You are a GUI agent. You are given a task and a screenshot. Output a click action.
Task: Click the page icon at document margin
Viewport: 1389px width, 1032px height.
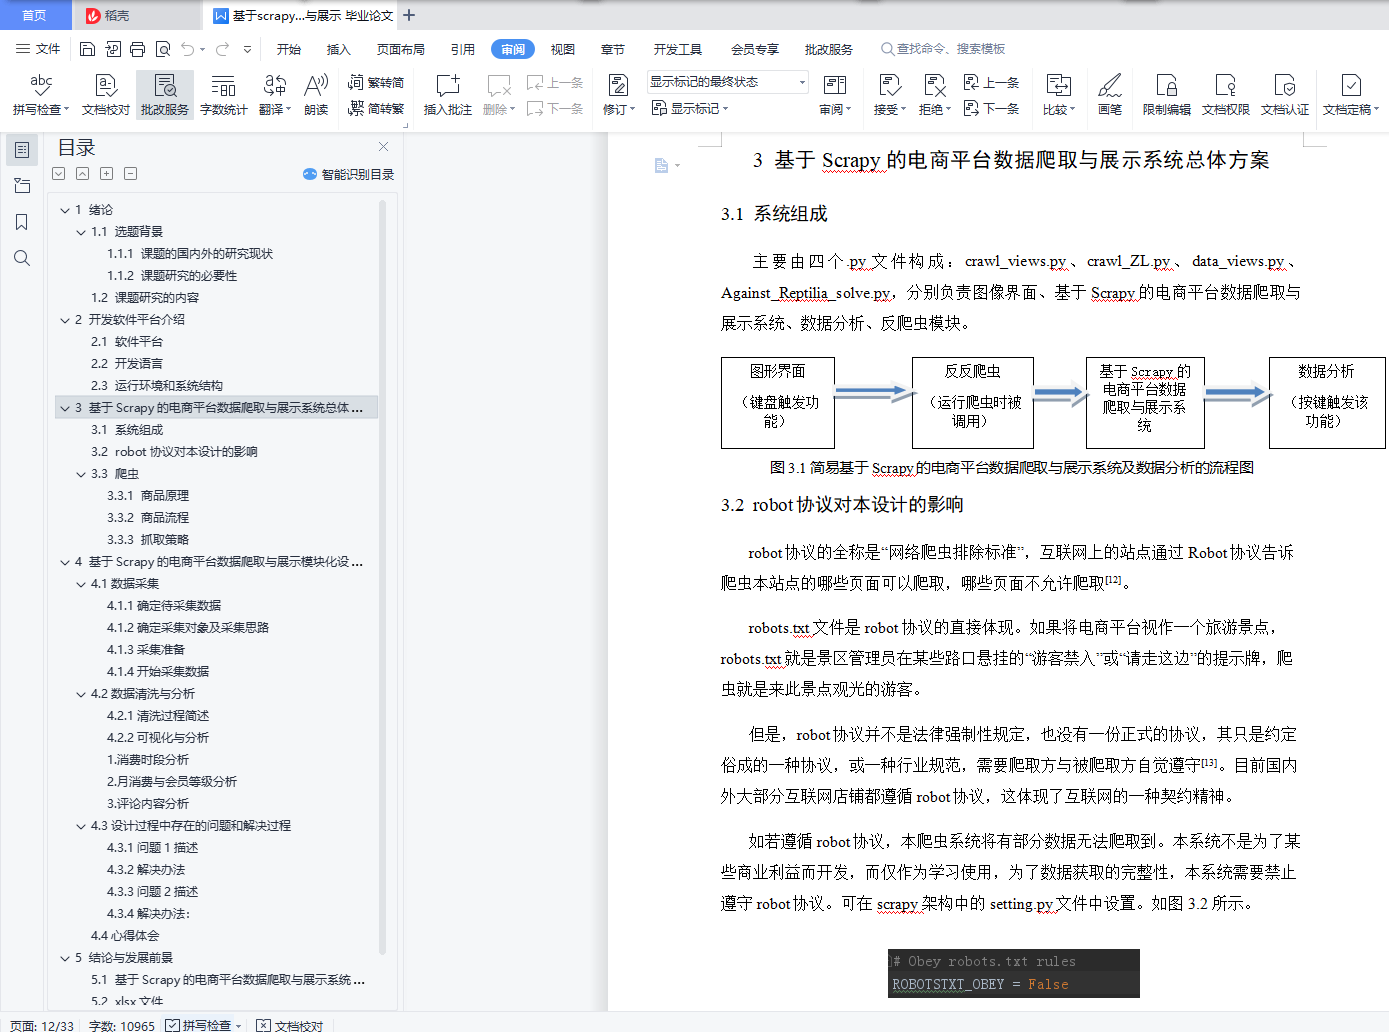pos(661,165)
